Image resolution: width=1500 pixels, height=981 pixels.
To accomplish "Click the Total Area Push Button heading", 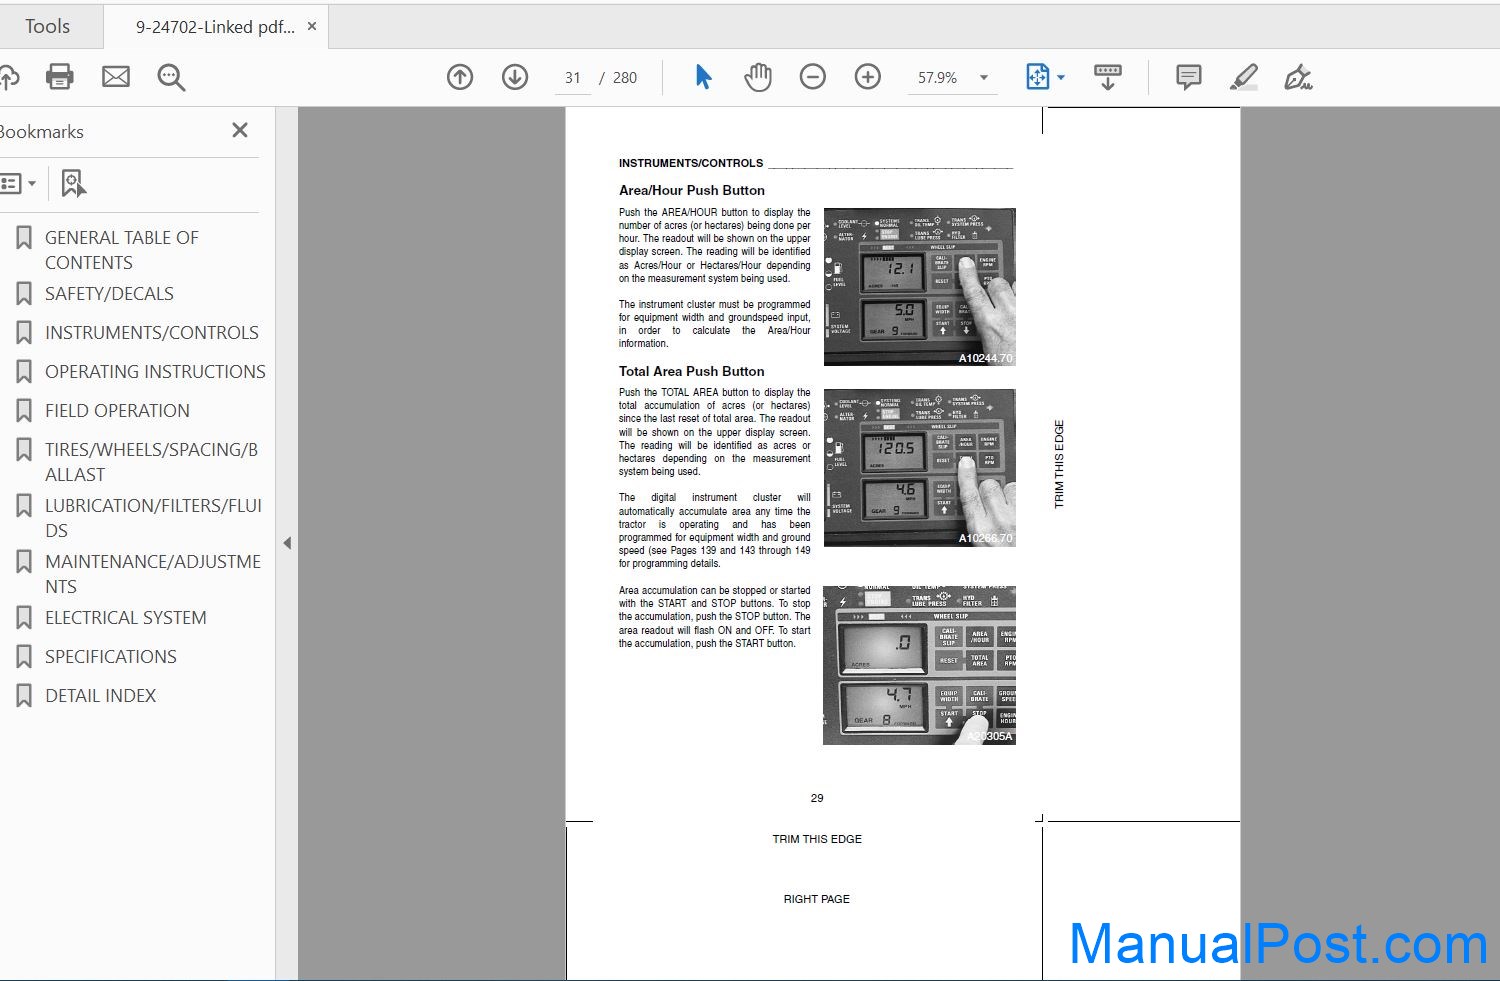I will coord(691,371).
